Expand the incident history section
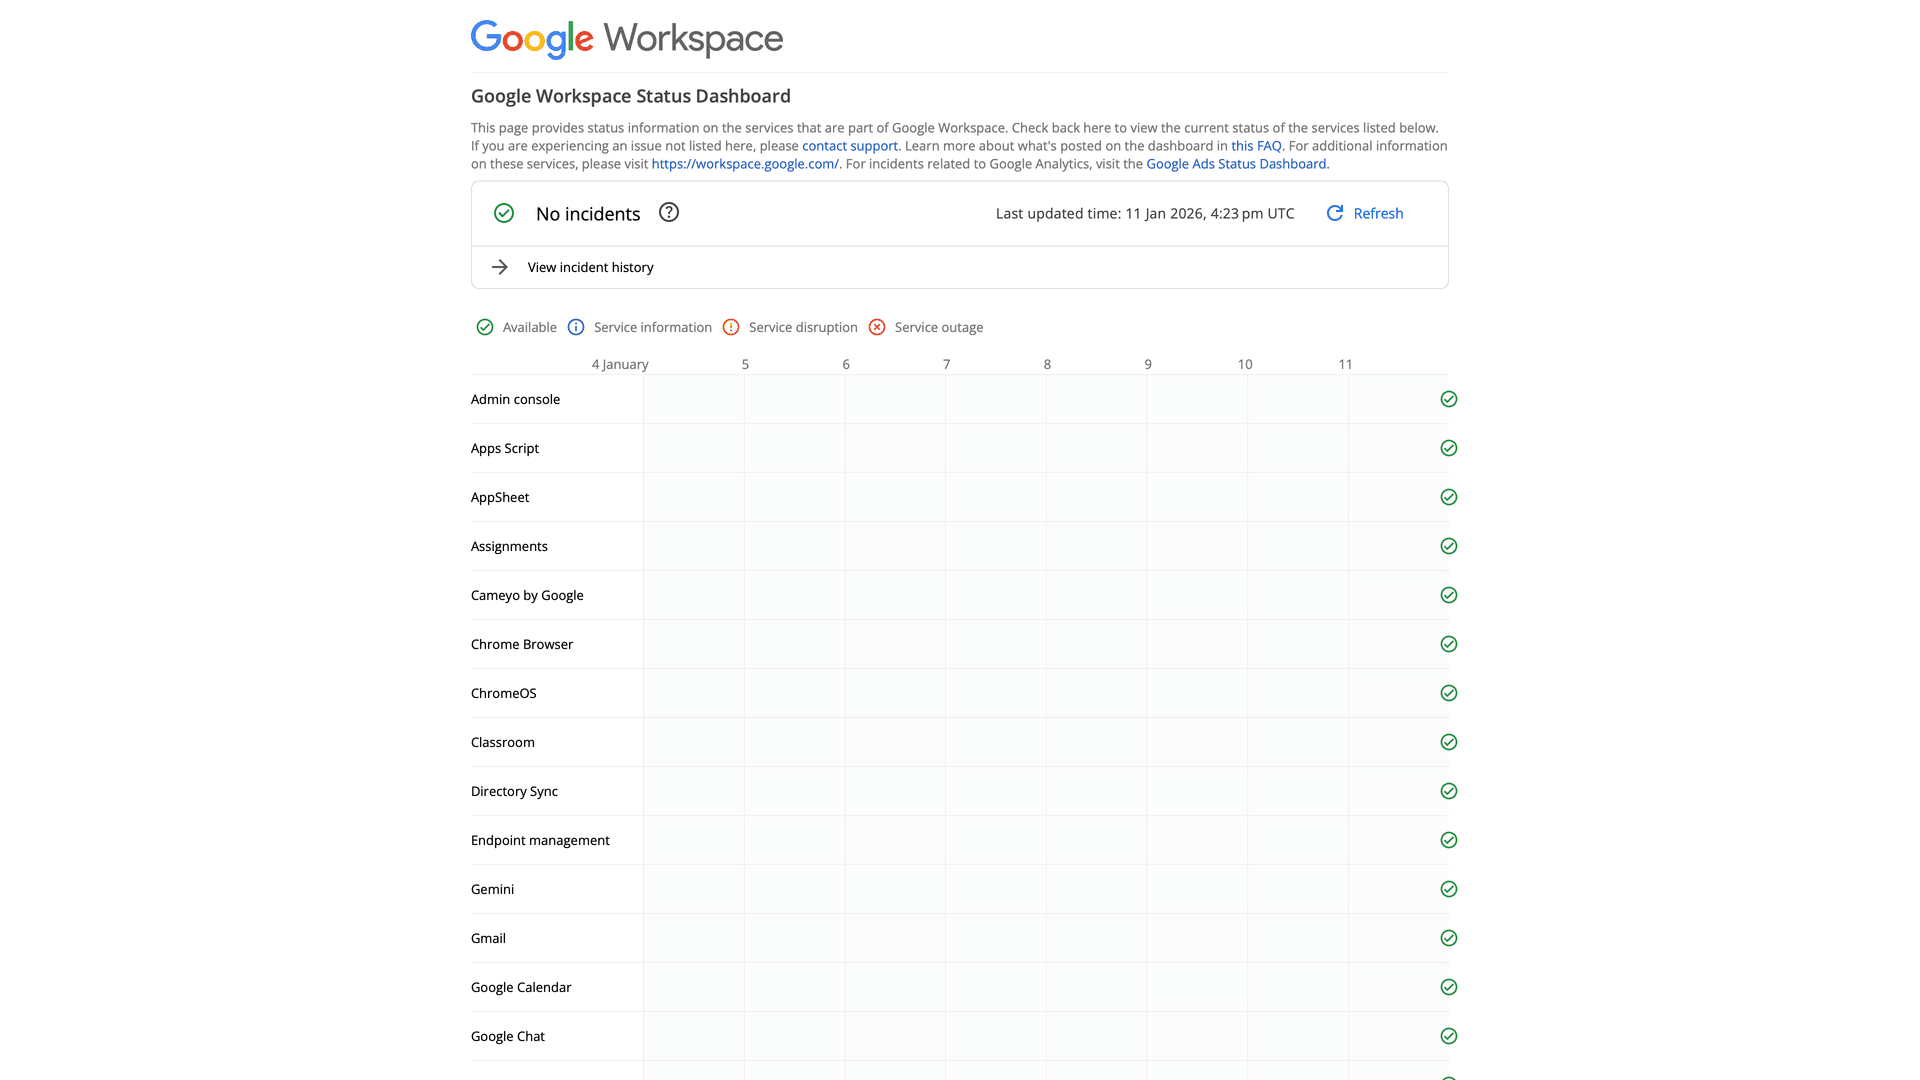Viewport: 1920px width, 1080px height. click(589, 267)
